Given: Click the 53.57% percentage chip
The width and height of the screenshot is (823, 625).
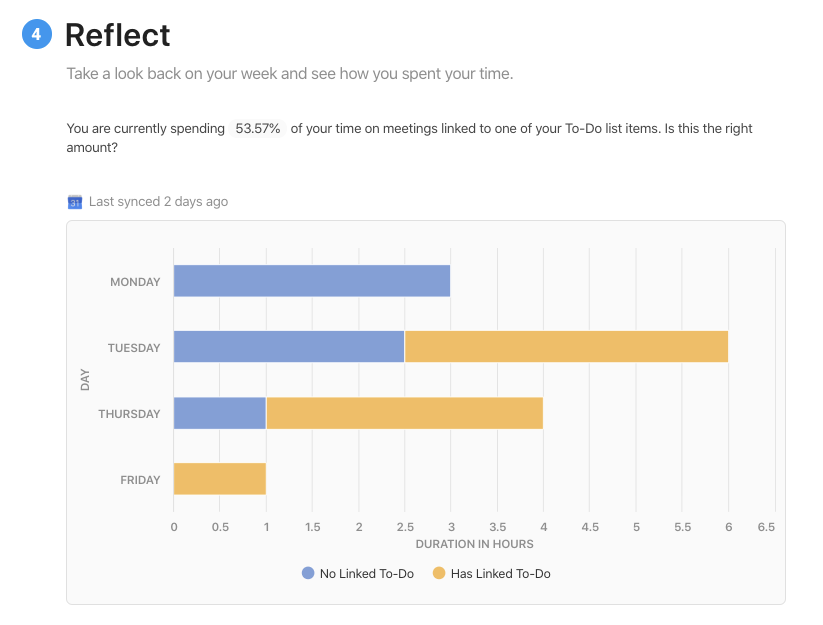Looking at the screenshot, I should click(257, 129).
